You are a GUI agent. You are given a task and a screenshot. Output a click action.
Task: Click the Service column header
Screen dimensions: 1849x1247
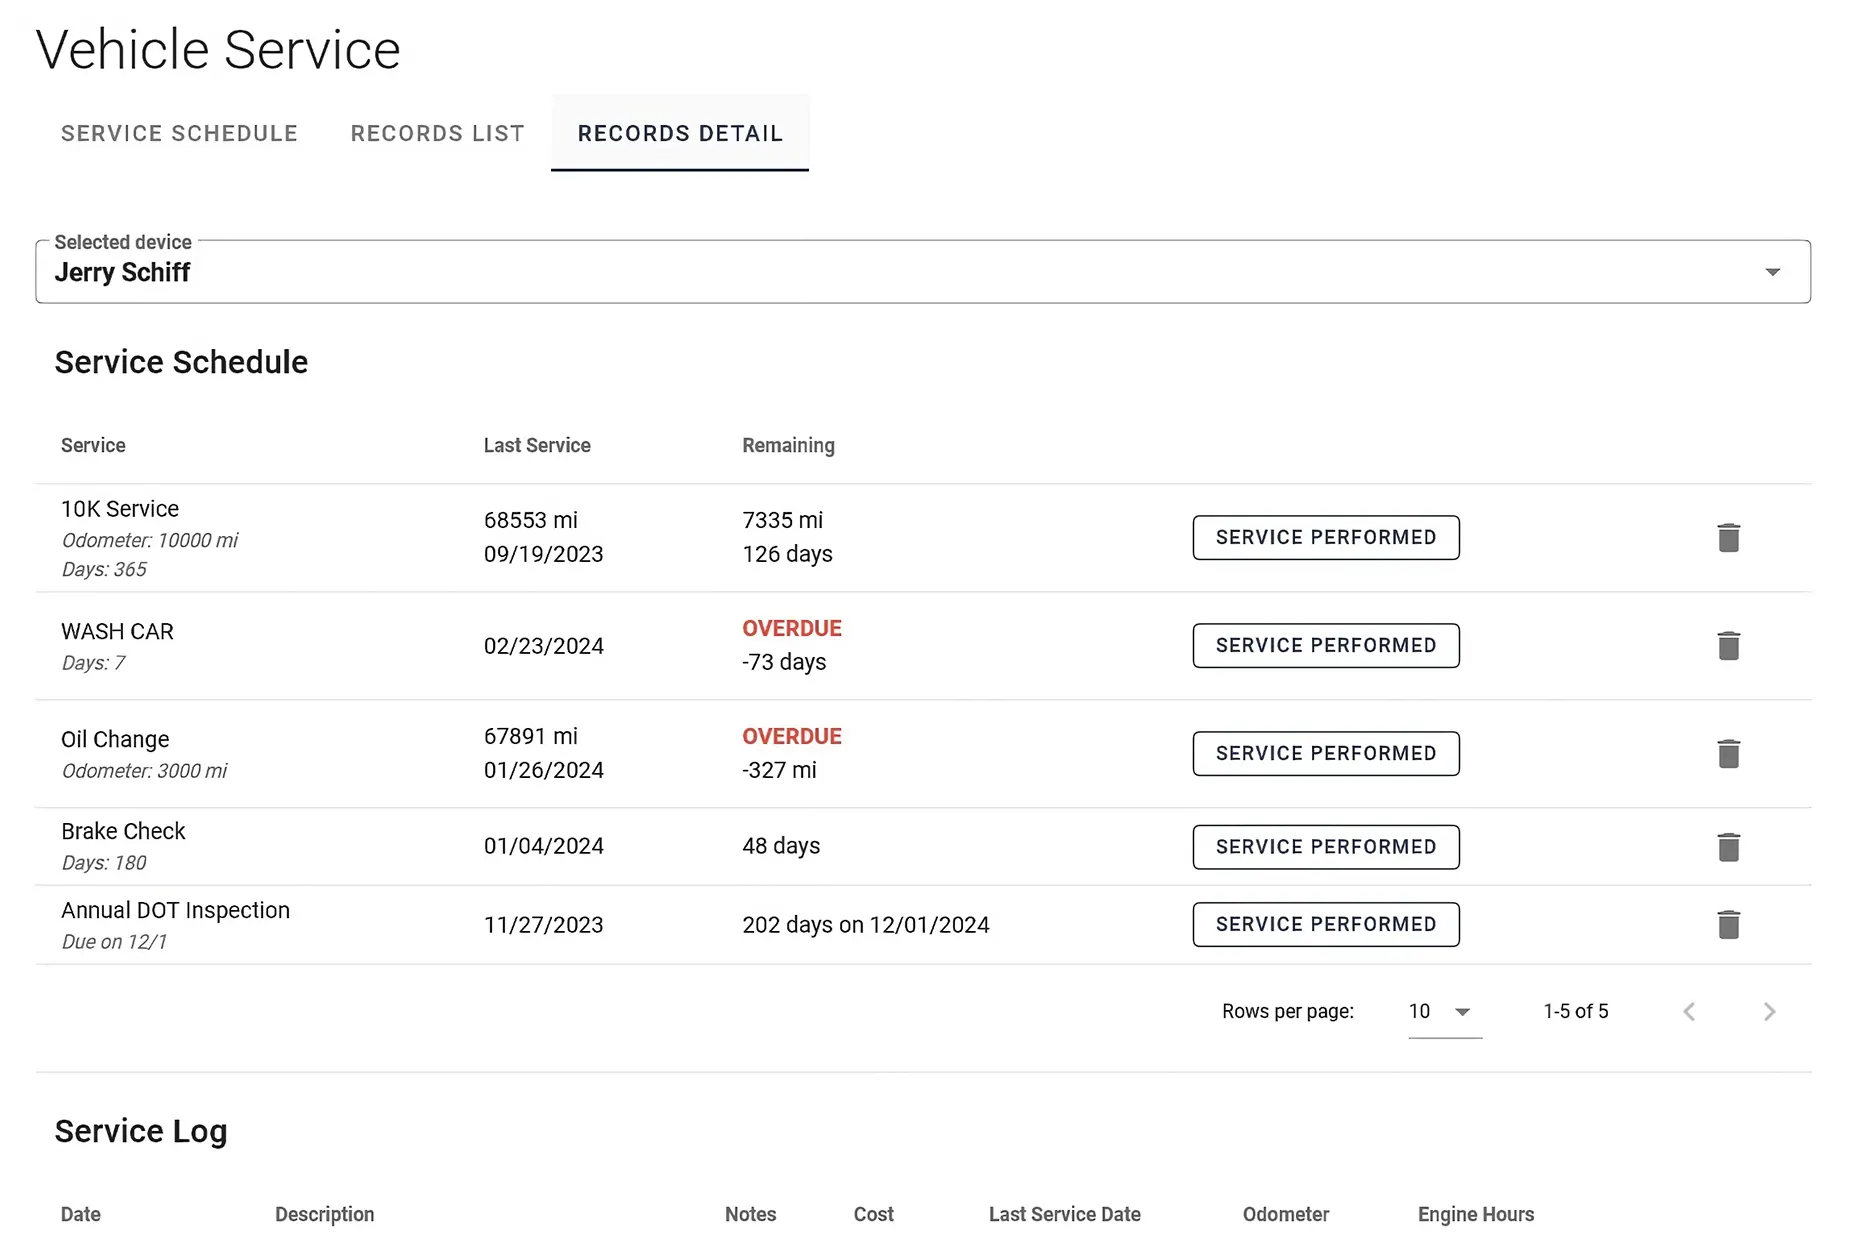[93, 445]
